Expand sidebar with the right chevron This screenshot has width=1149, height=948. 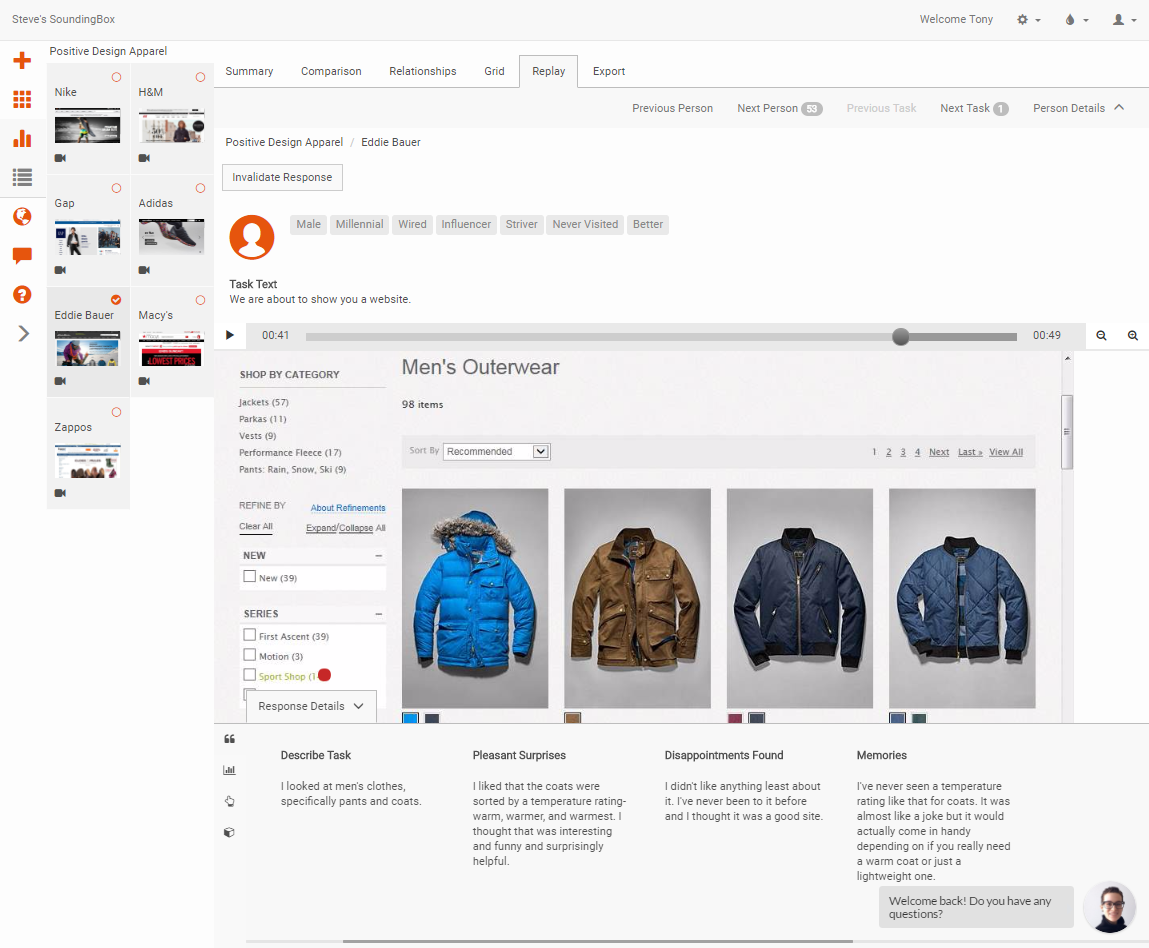coord(23,333)
